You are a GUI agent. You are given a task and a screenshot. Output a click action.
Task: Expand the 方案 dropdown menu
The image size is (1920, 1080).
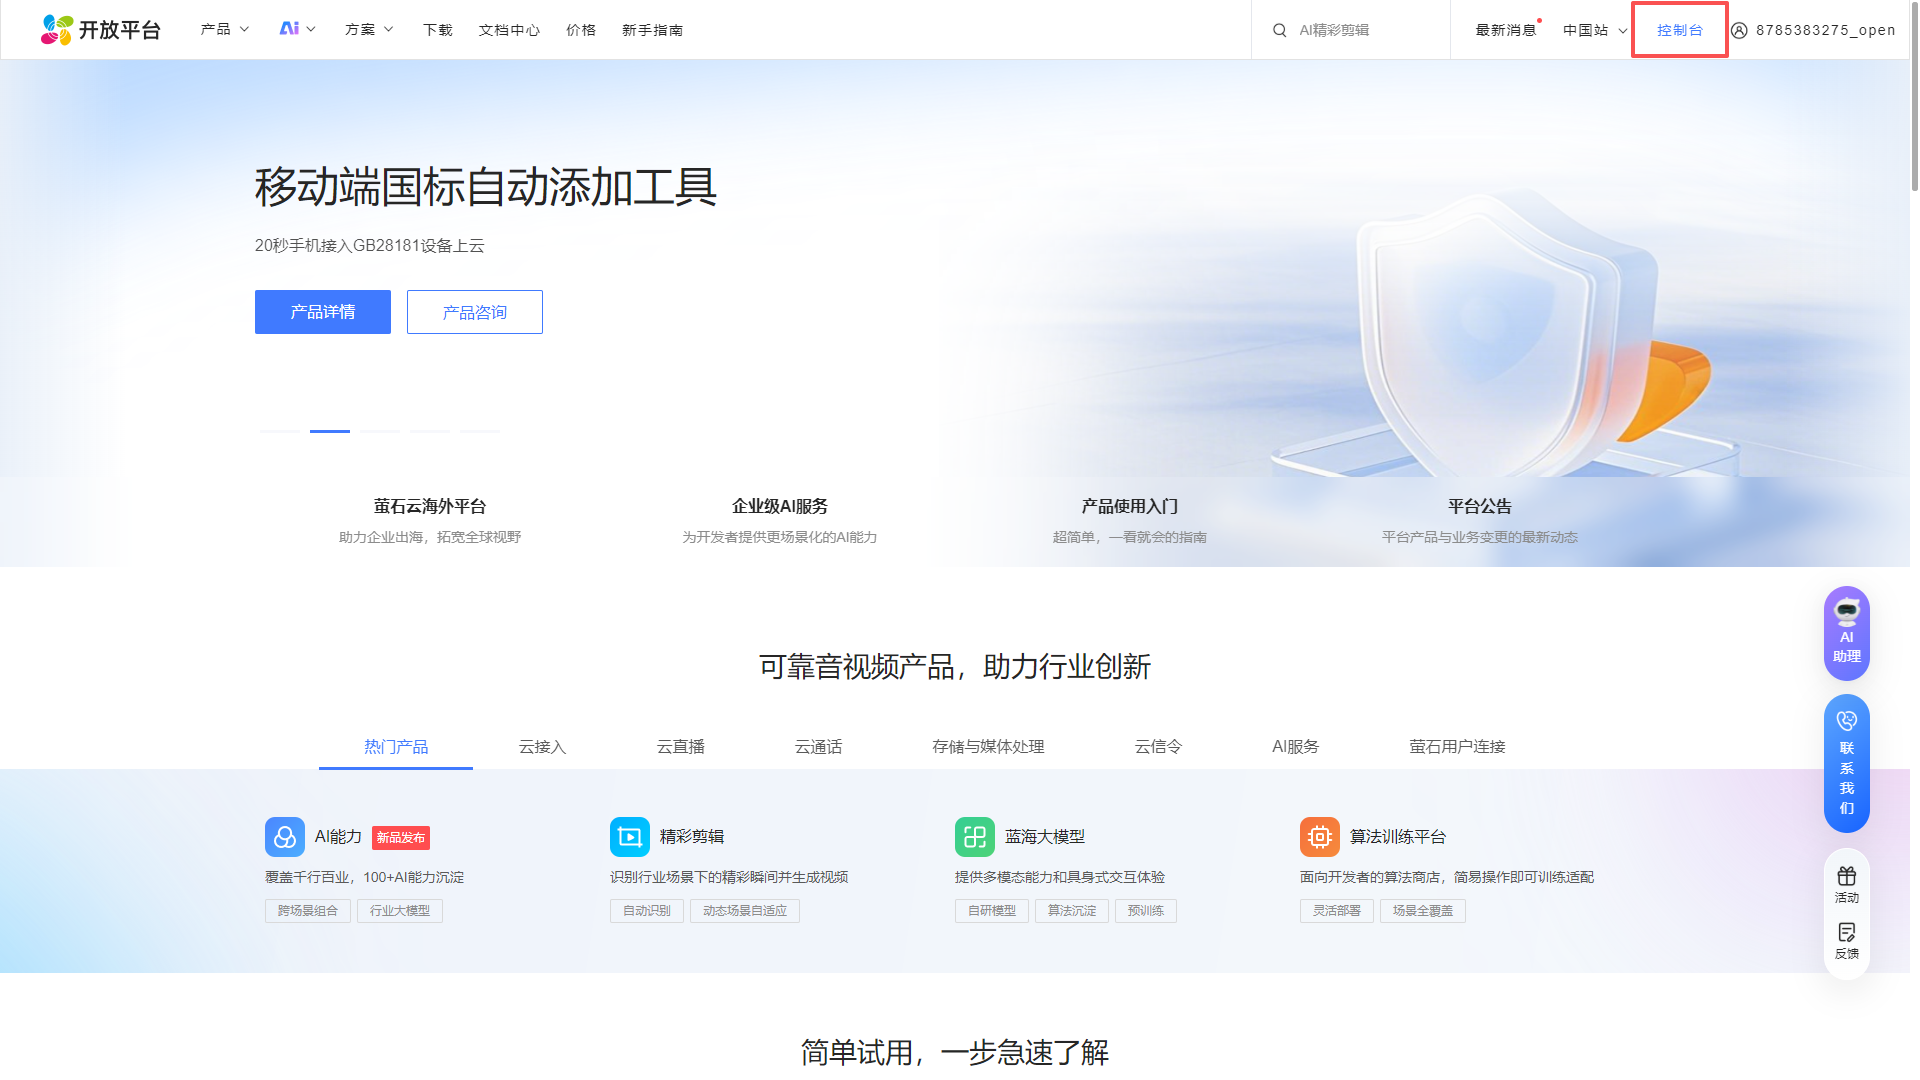(x=369, y=30)
